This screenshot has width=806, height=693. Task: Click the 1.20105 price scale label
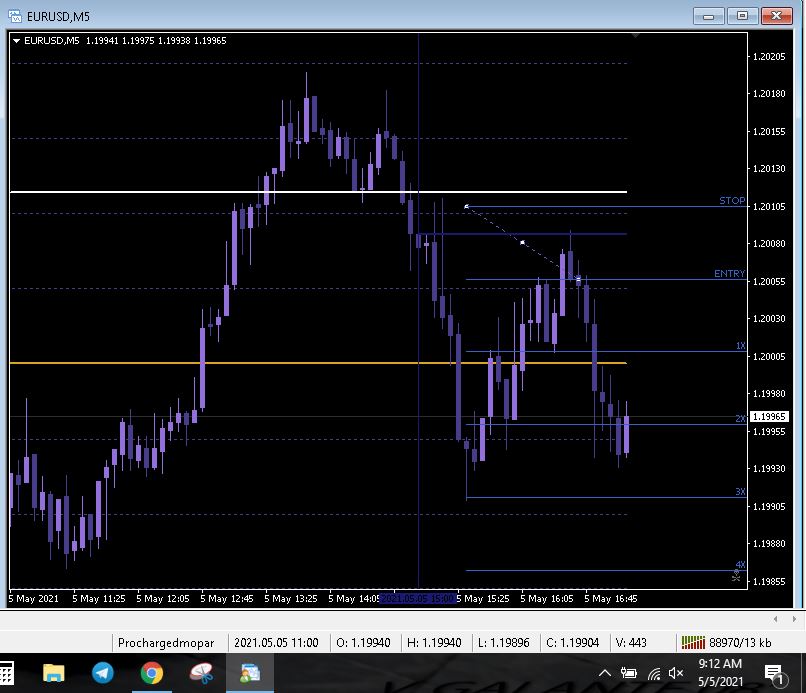[x=769, y=207]
